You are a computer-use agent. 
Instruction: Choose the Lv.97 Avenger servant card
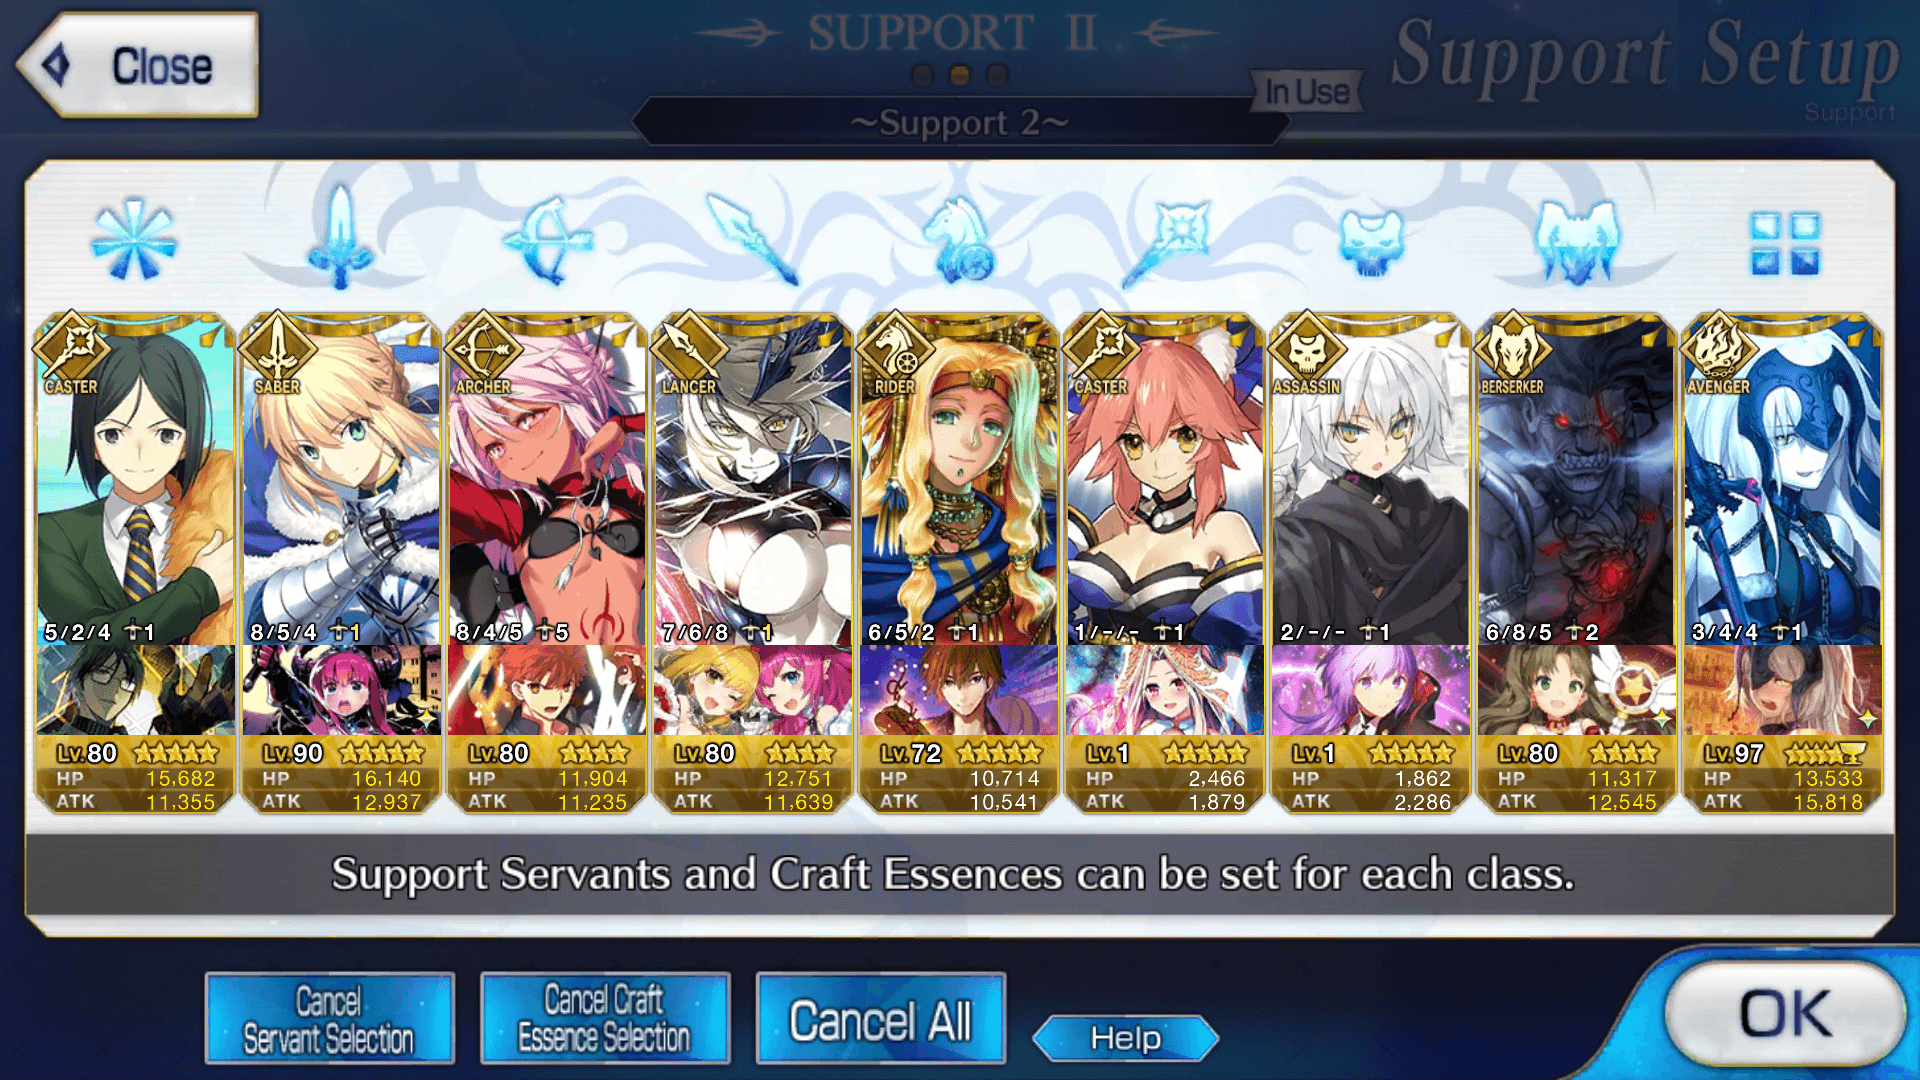(x=1783, y=480)
